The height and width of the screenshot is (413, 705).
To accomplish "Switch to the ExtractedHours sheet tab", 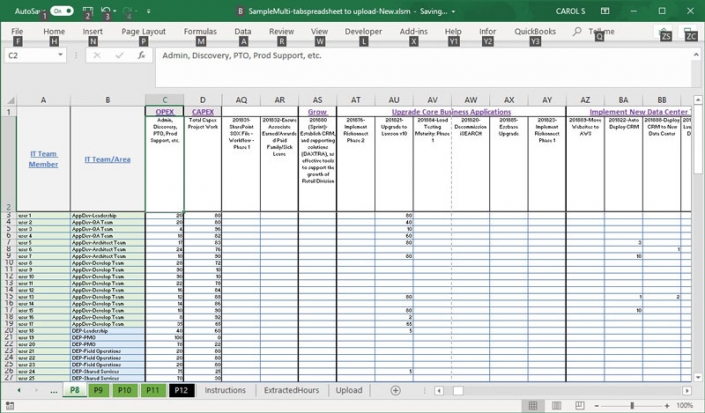I will point(291,390).
